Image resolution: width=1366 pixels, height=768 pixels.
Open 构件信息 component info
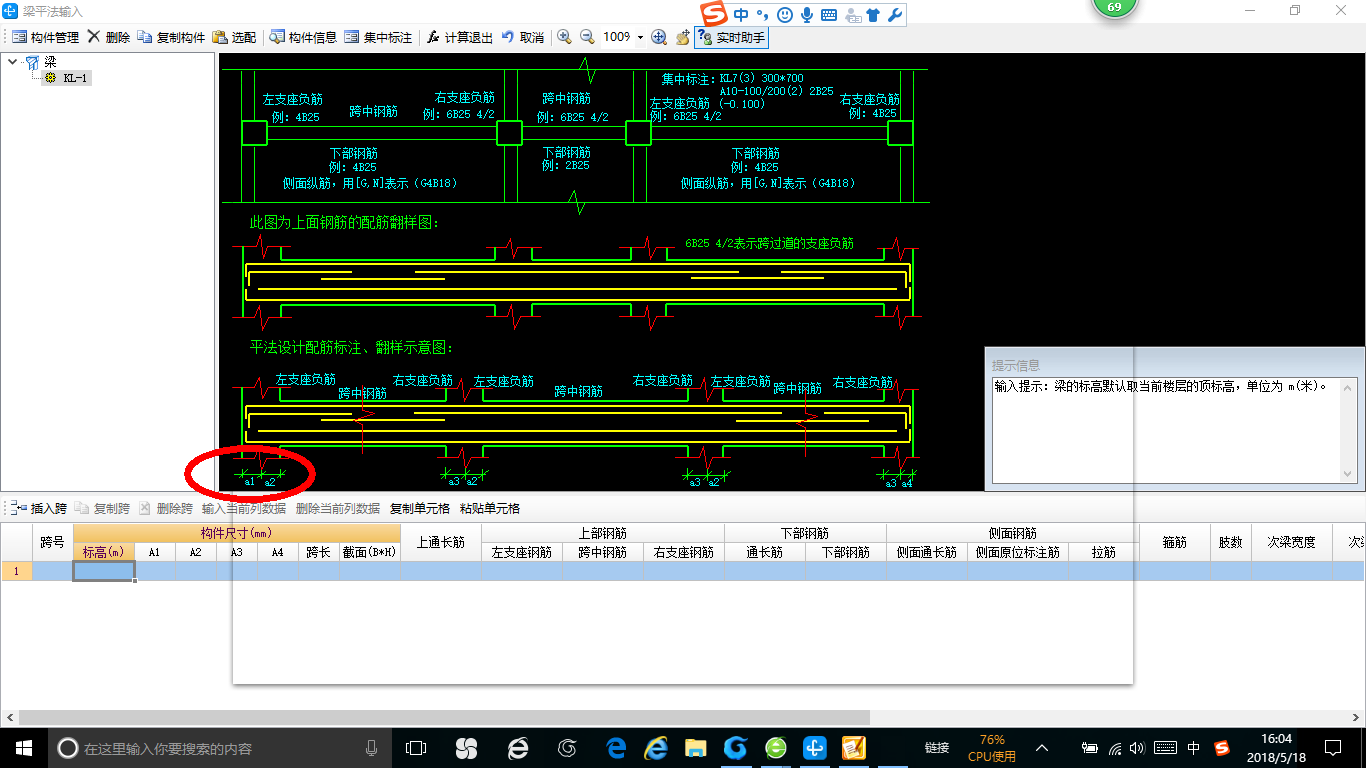303,37
